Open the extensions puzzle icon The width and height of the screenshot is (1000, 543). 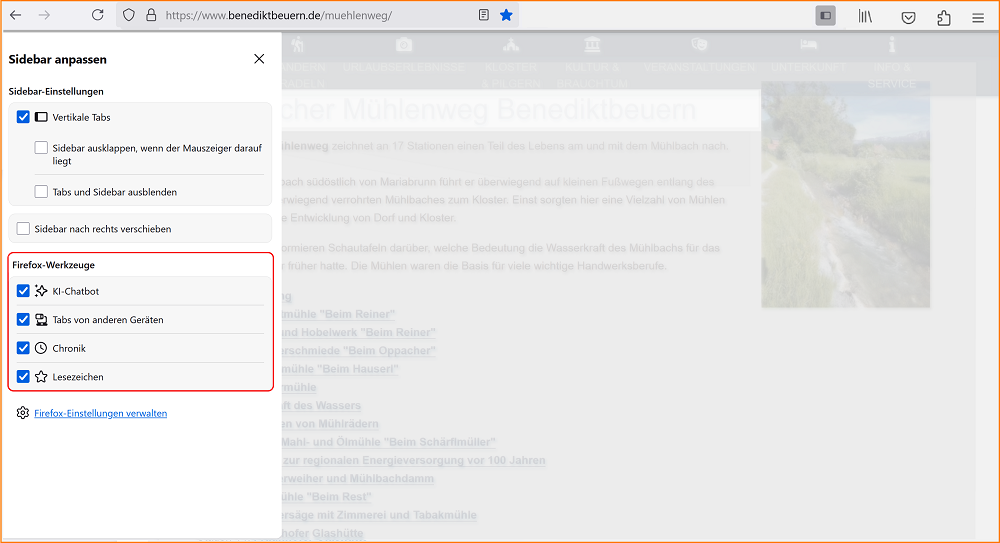(x=944, y=18)
